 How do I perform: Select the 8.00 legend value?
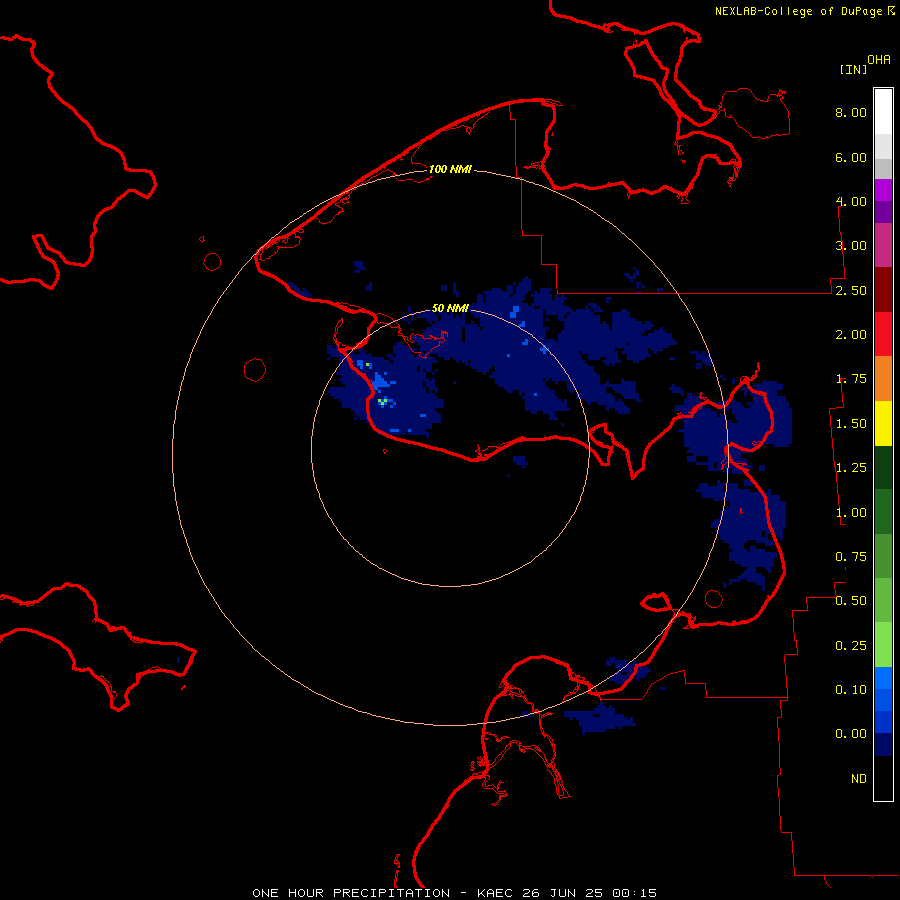(x=851, y=112)
